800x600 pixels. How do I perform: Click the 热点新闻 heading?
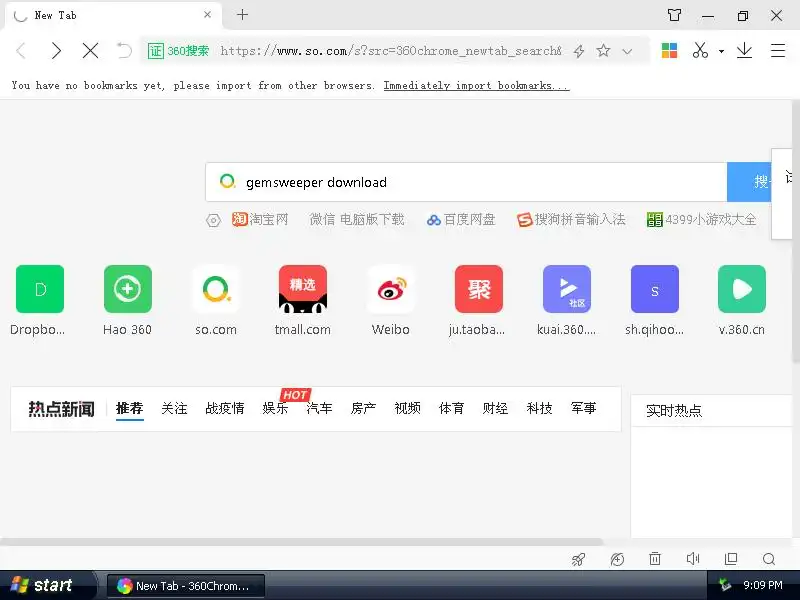click(61, 409)
